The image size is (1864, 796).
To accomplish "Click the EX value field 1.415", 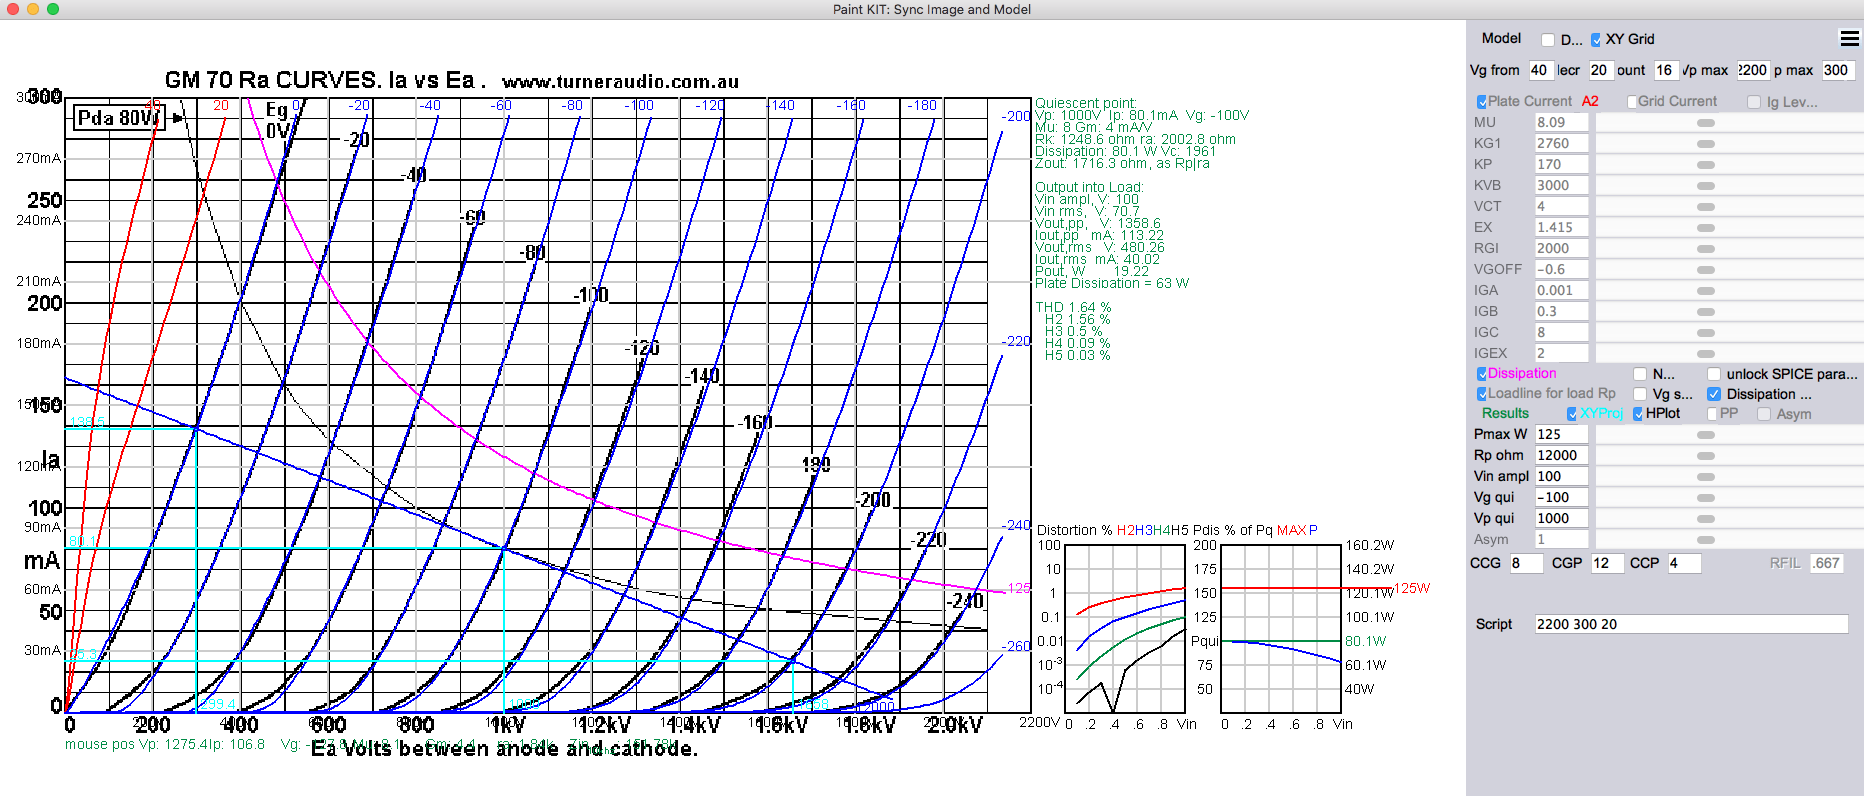I will [1561, 228].
